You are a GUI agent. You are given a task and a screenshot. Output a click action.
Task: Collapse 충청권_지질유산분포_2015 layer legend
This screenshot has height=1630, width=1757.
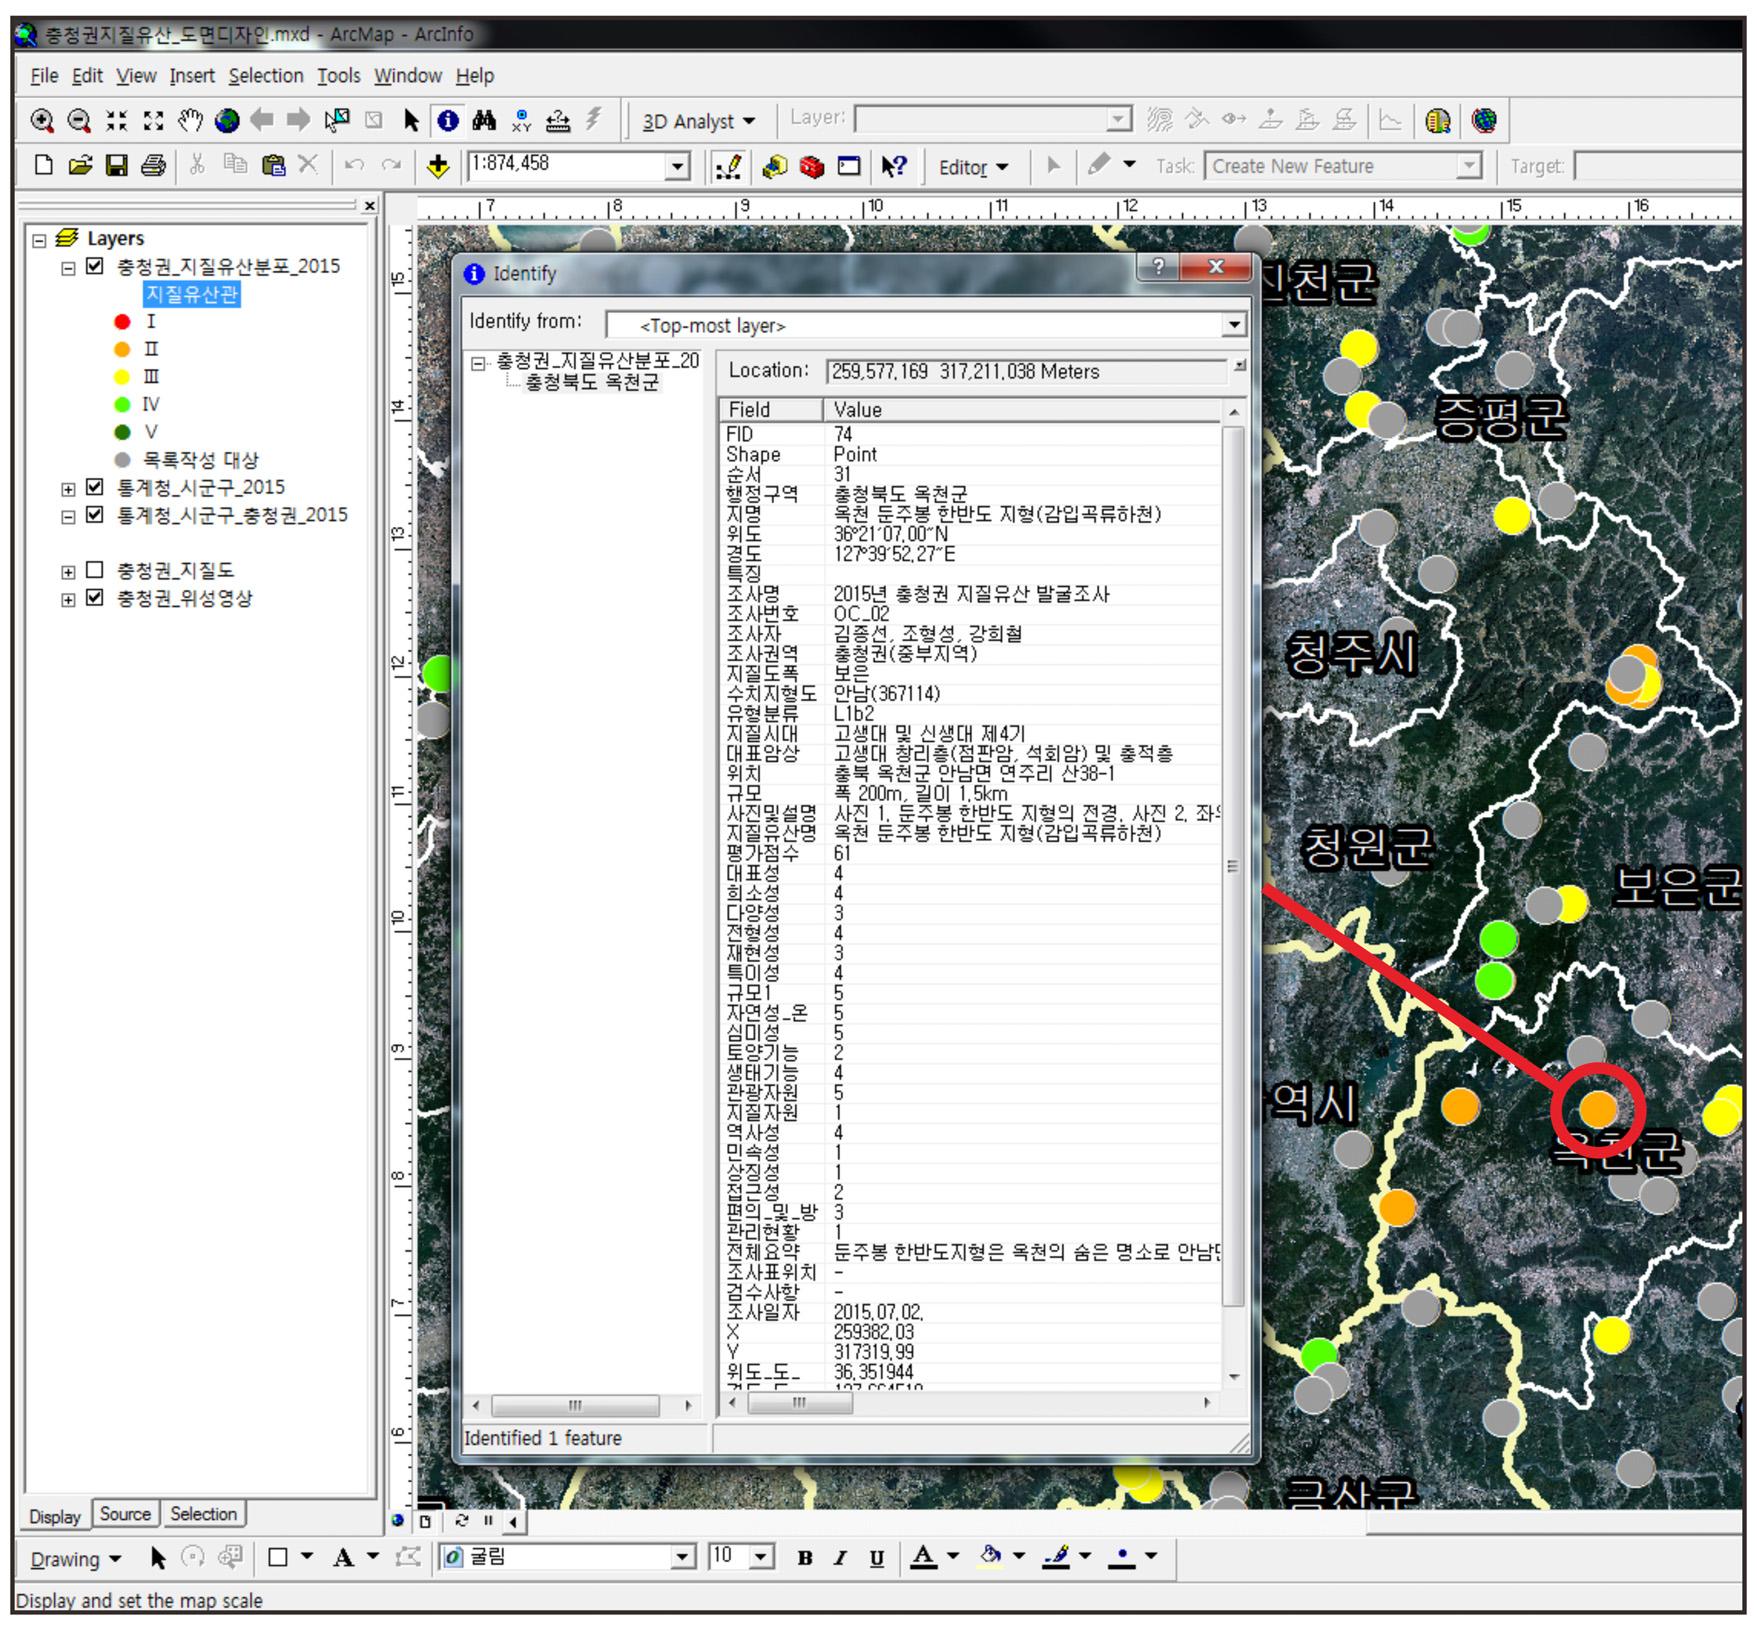[68, 268]
